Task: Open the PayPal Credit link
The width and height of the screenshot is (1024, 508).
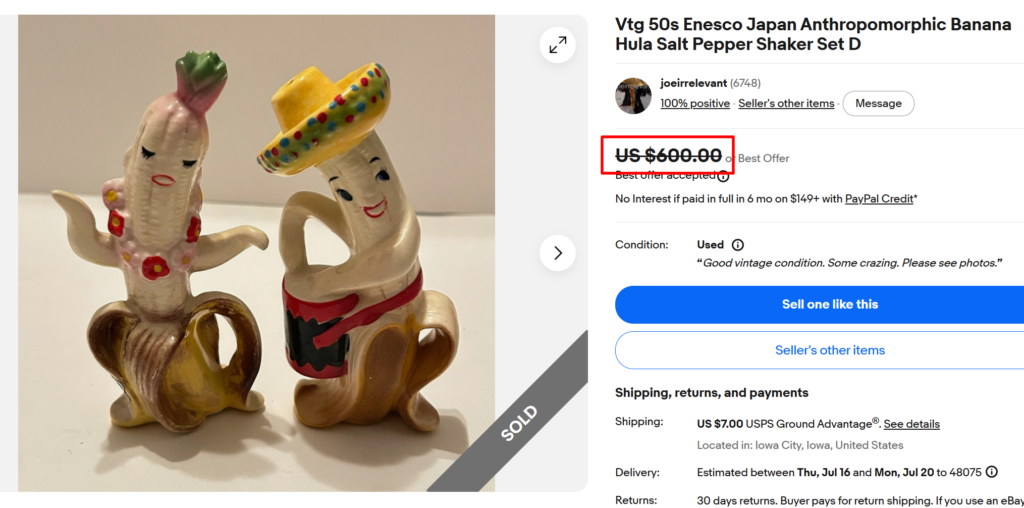Action: coord(879,198)
